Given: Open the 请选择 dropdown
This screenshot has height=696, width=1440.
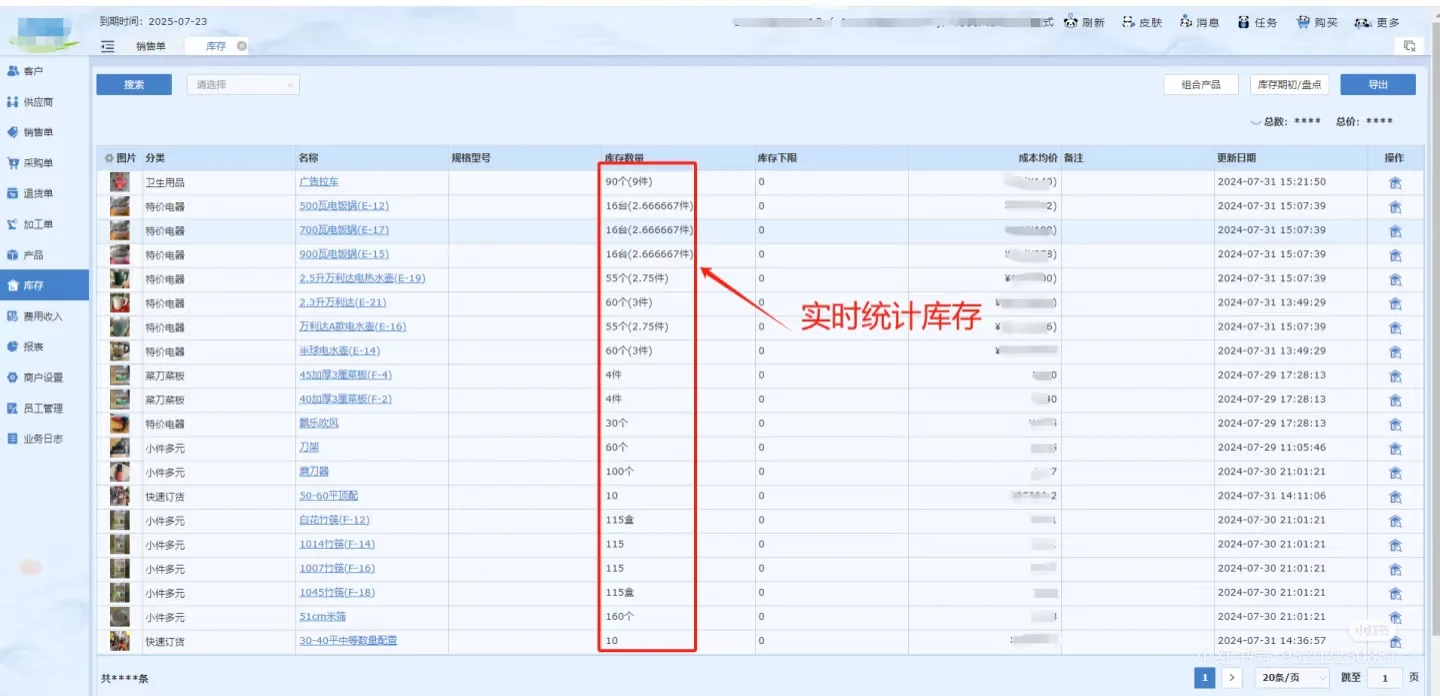Looking at the screenshot, I should coord(243,85).
